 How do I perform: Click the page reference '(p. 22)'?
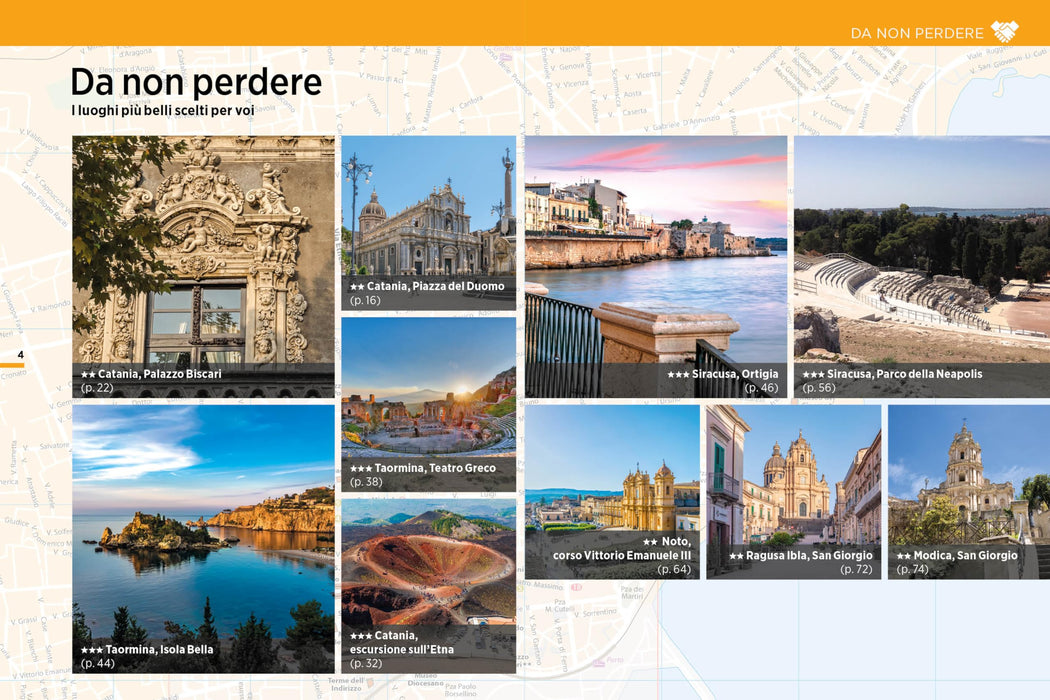coord(97,388)
